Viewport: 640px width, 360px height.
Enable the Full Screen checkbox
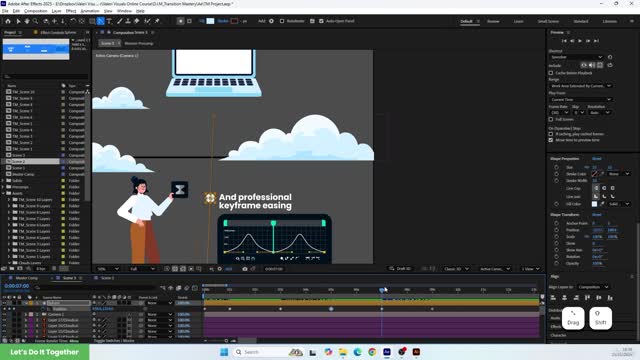pyautogui.click(x=551, y=120)
